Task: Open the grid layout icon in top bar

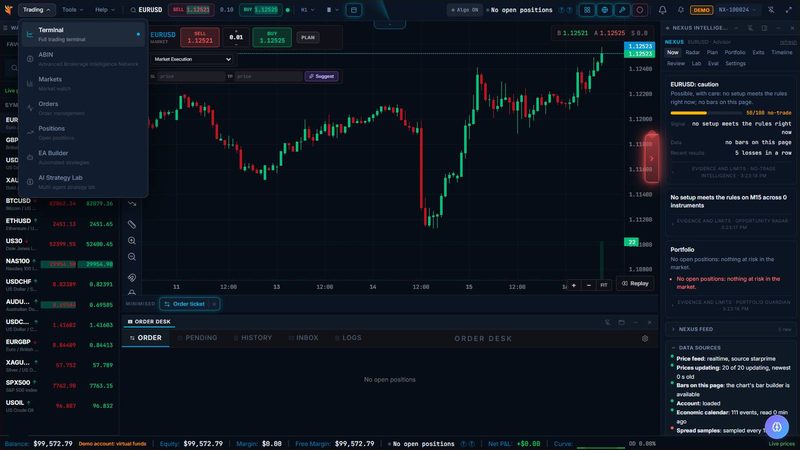Action: point(587,10)
